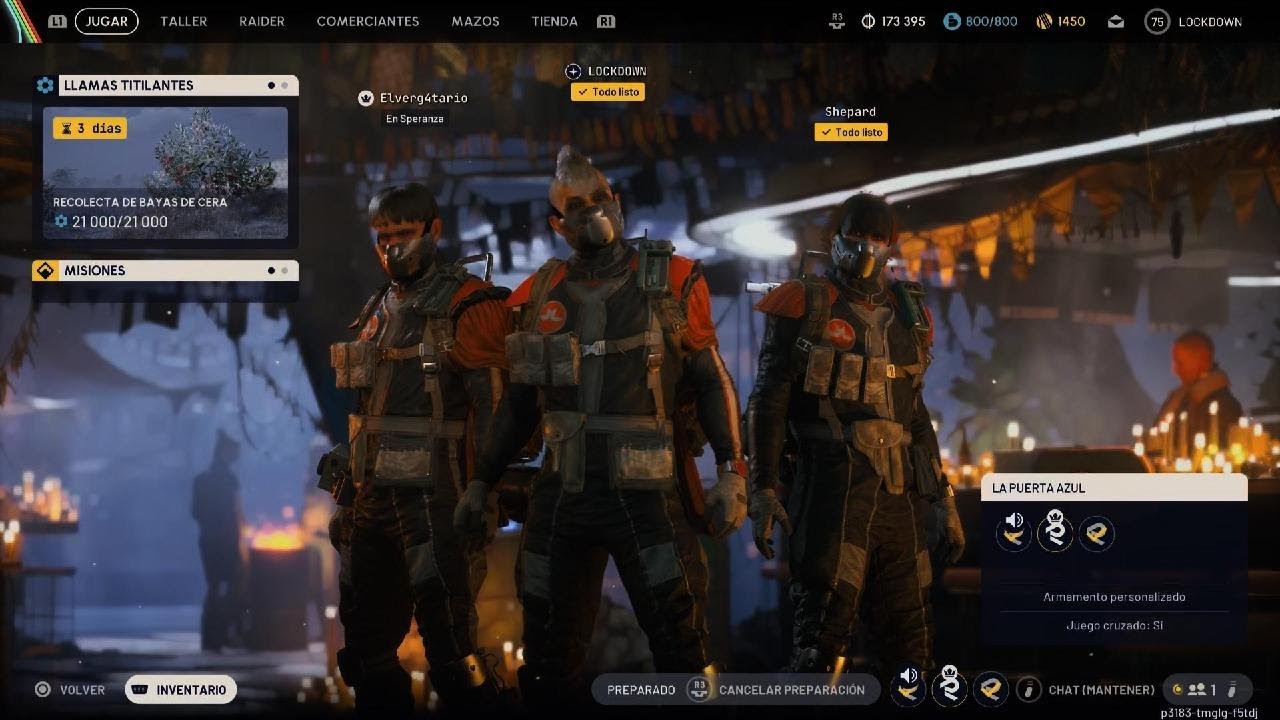
Task: Select the MAZOS tab
Action: pyautogui.click(x=475, y=21)
